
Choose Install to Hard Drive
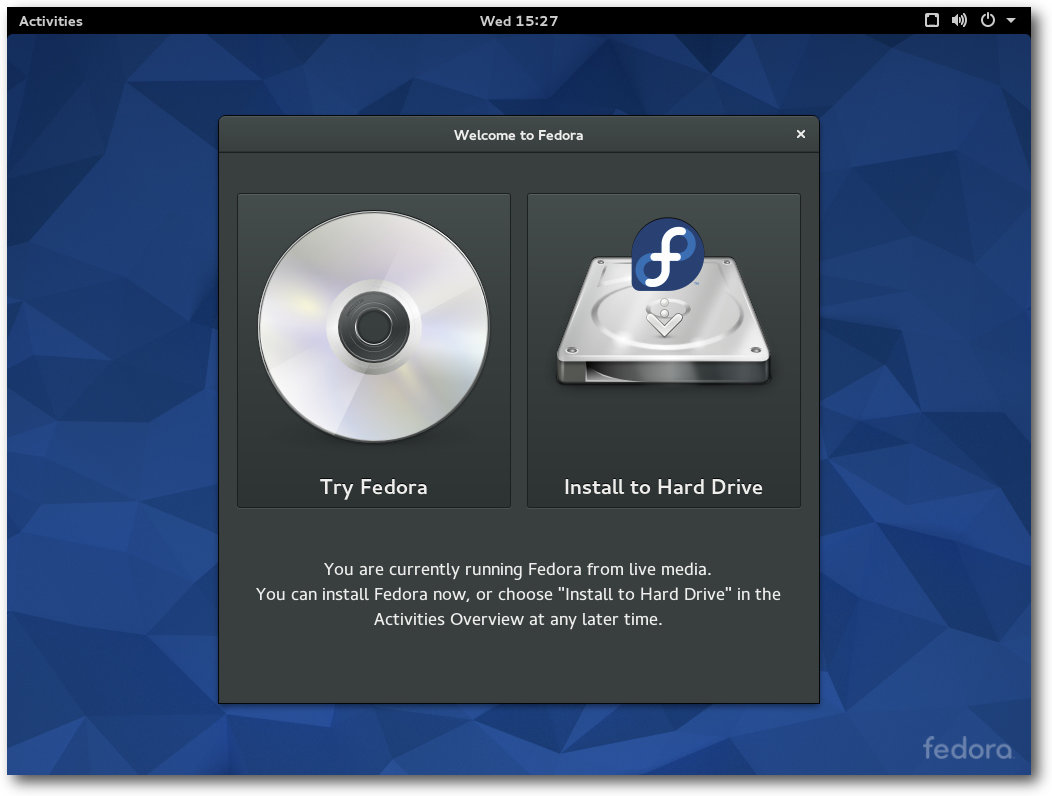coord(664,350)
